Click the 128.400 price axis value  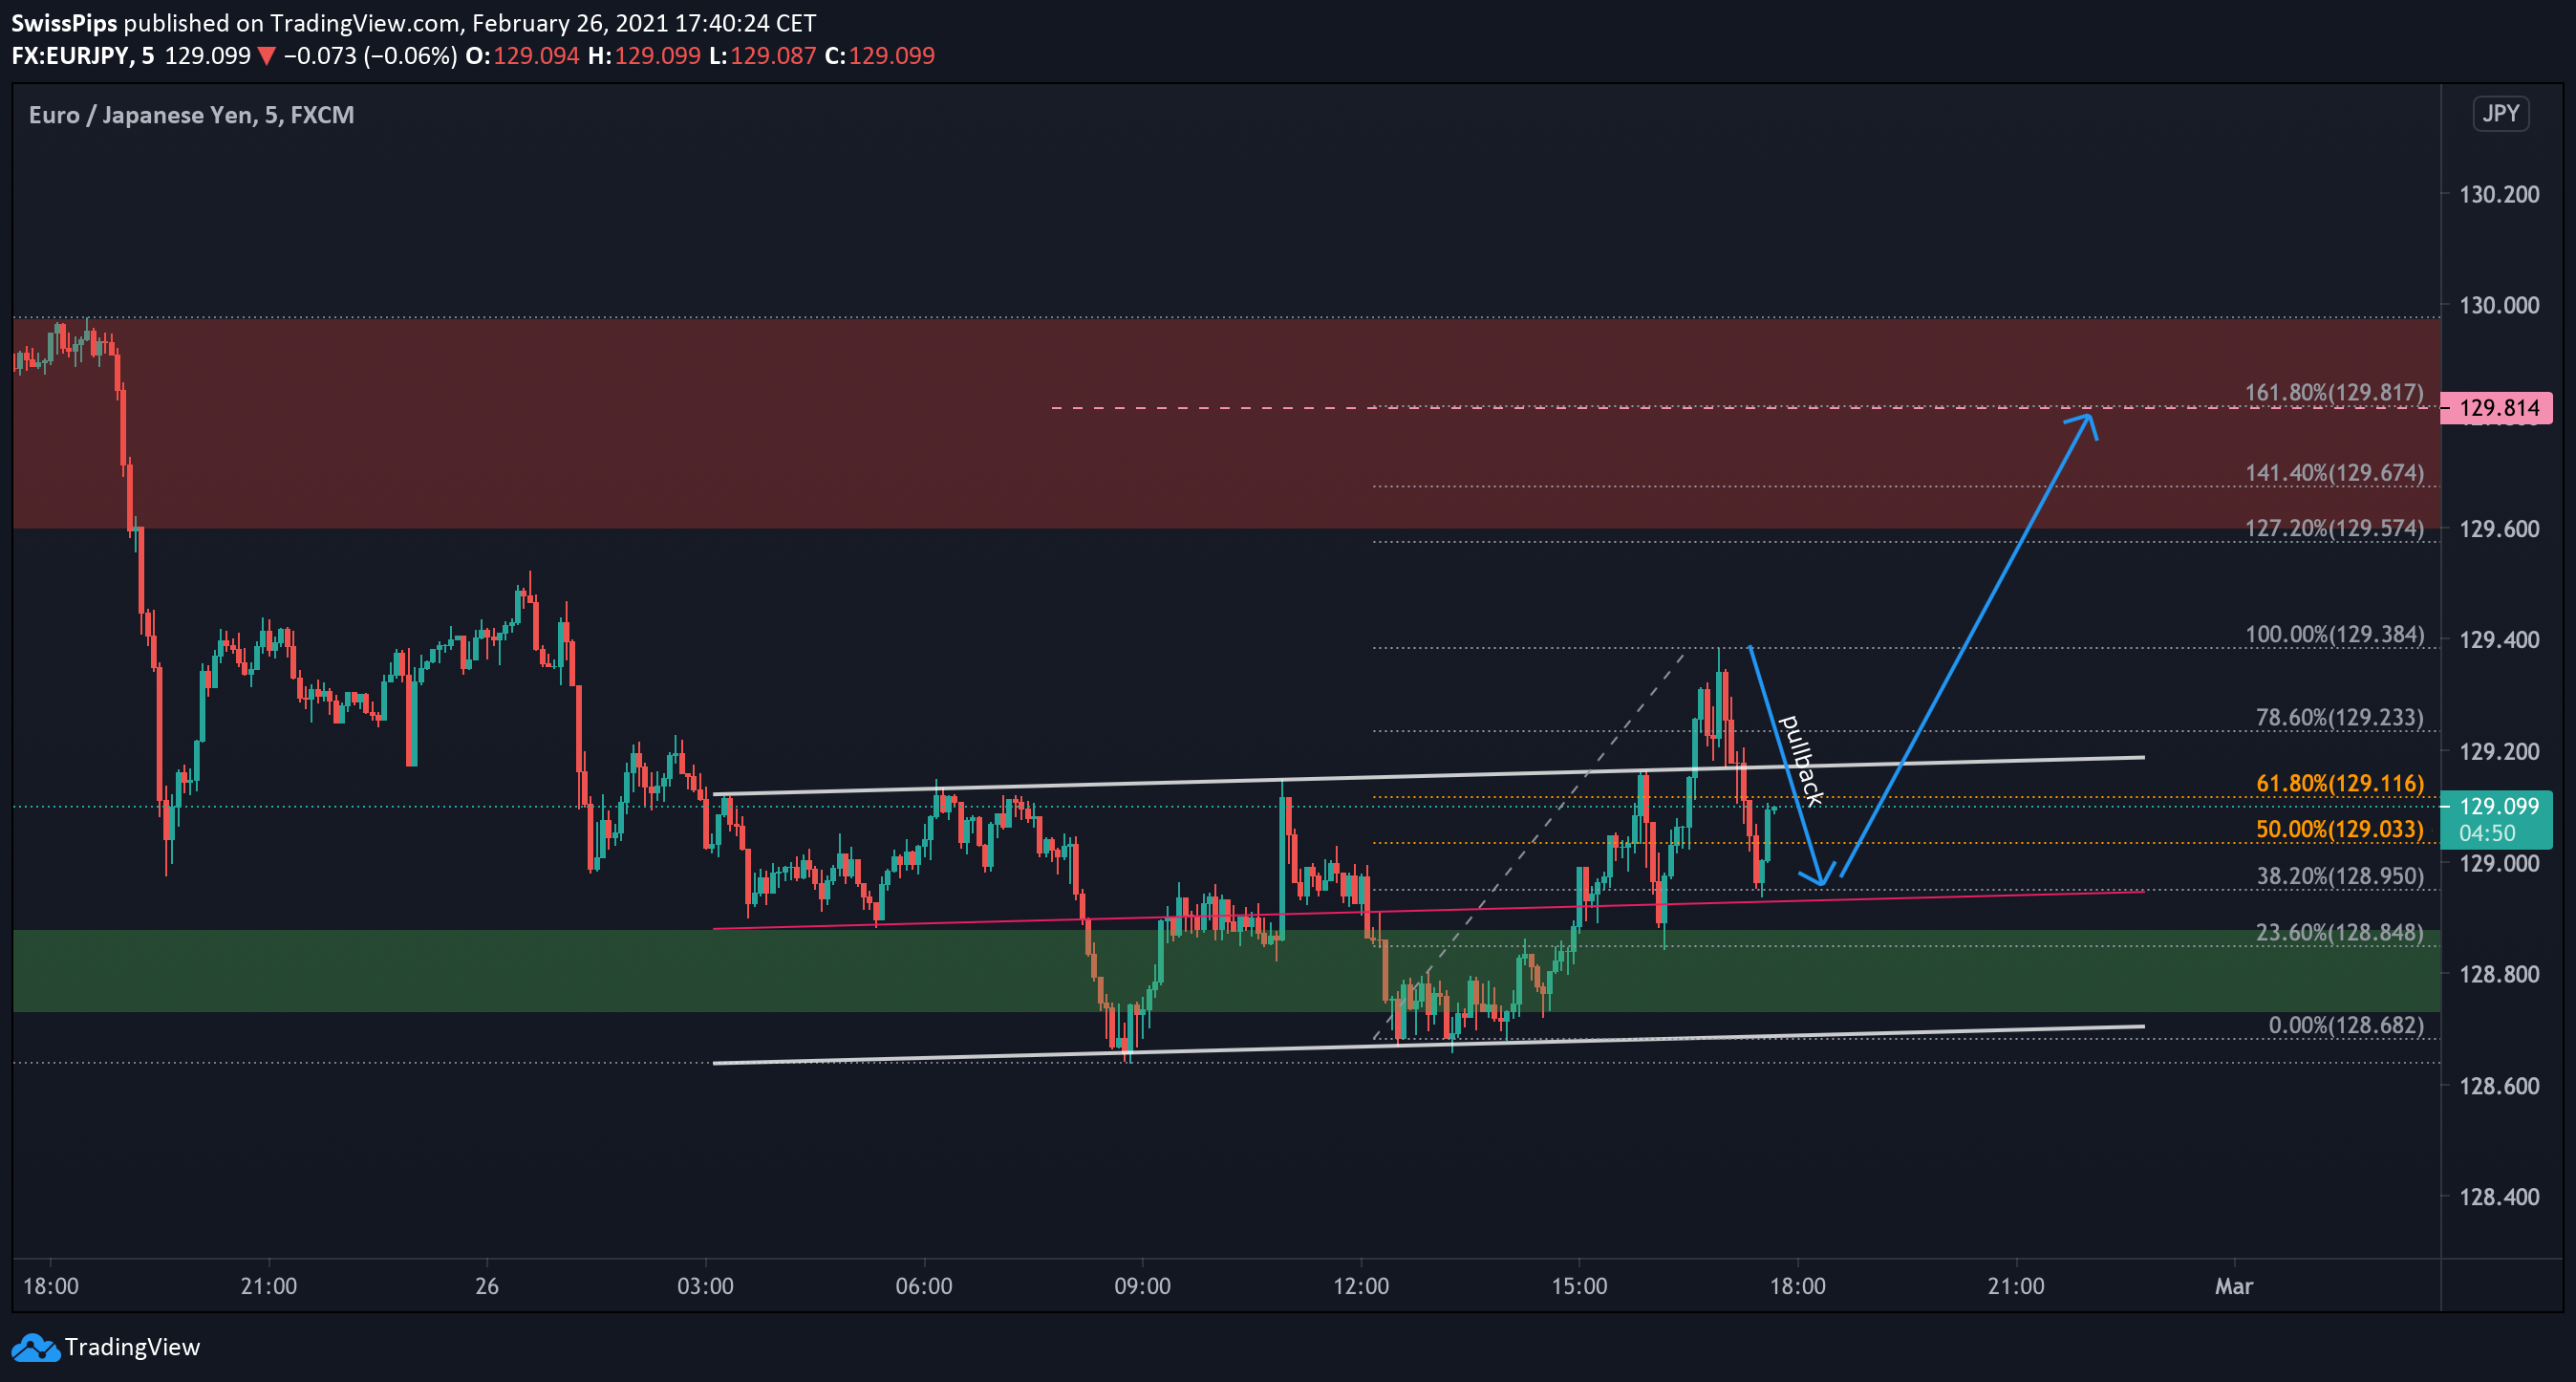click(2498, 1197)
